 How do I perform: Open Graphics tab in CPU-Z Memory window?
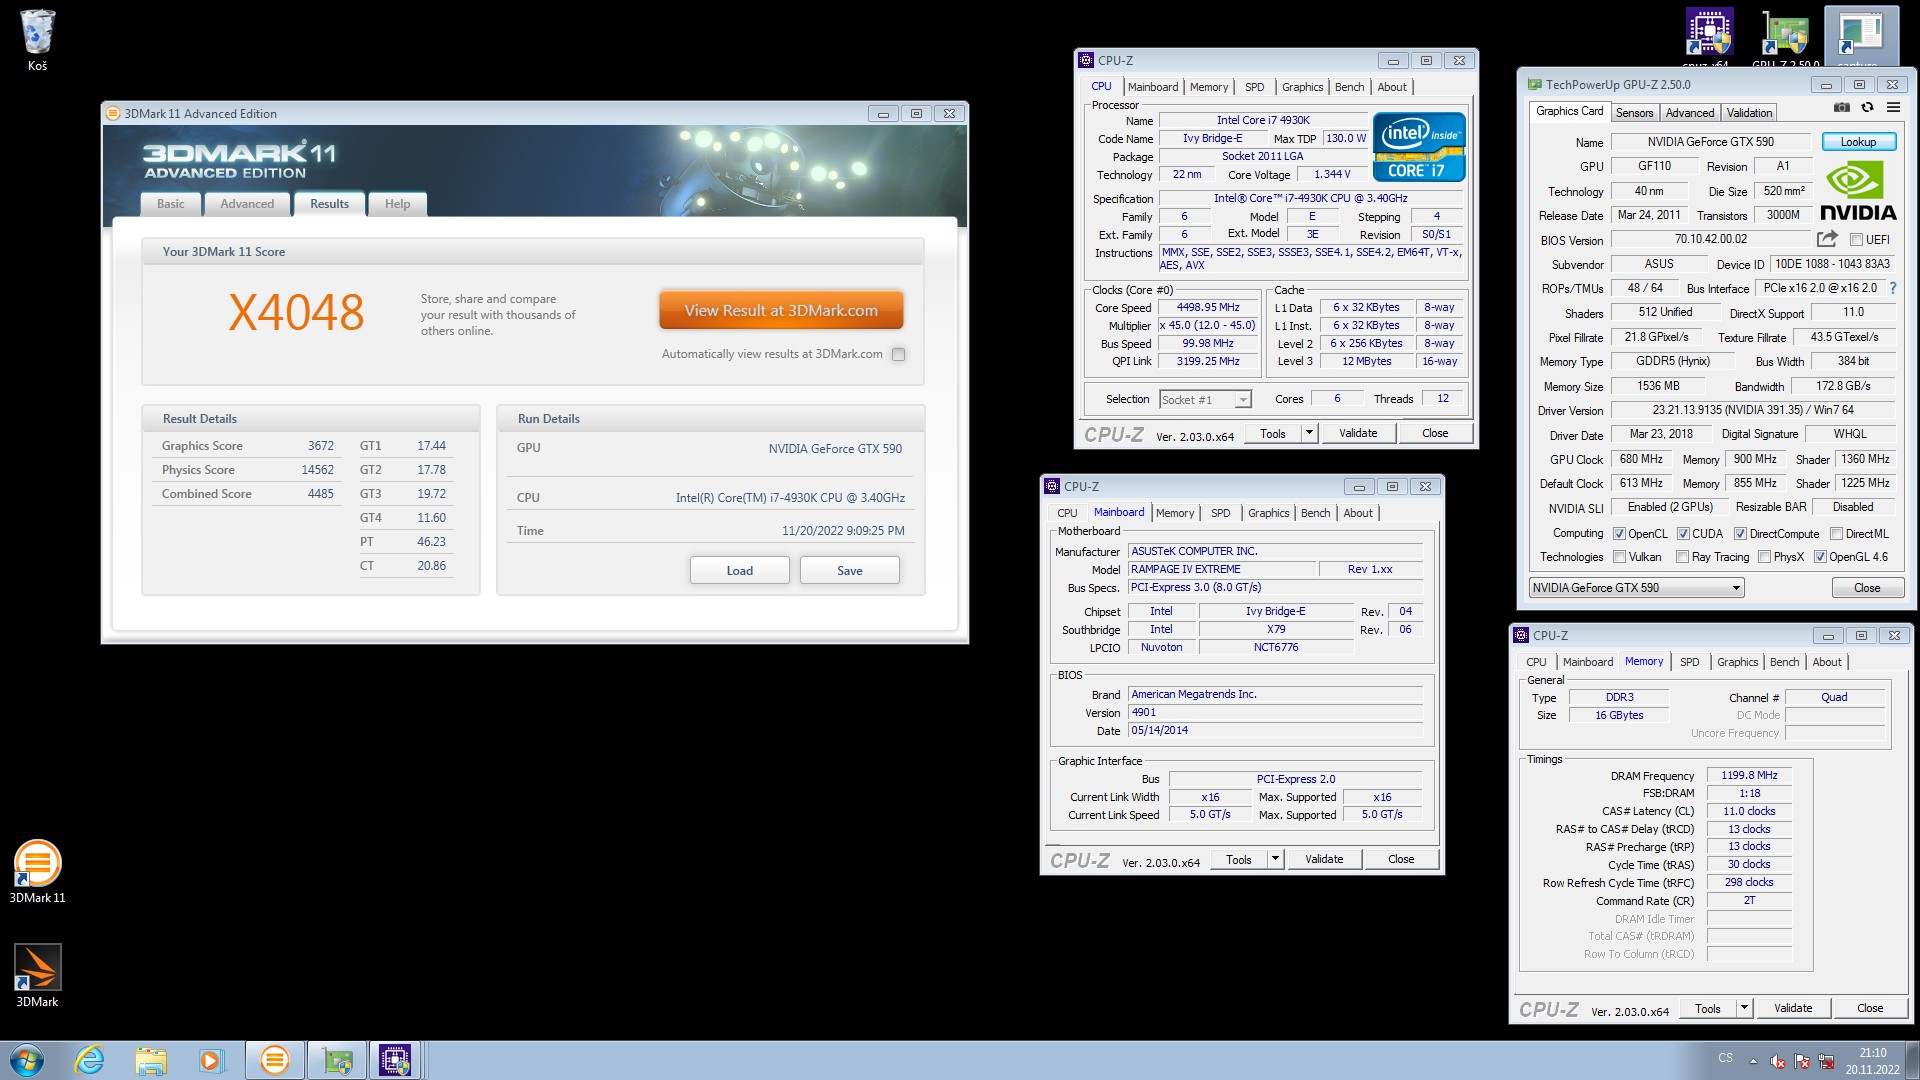1737,662
